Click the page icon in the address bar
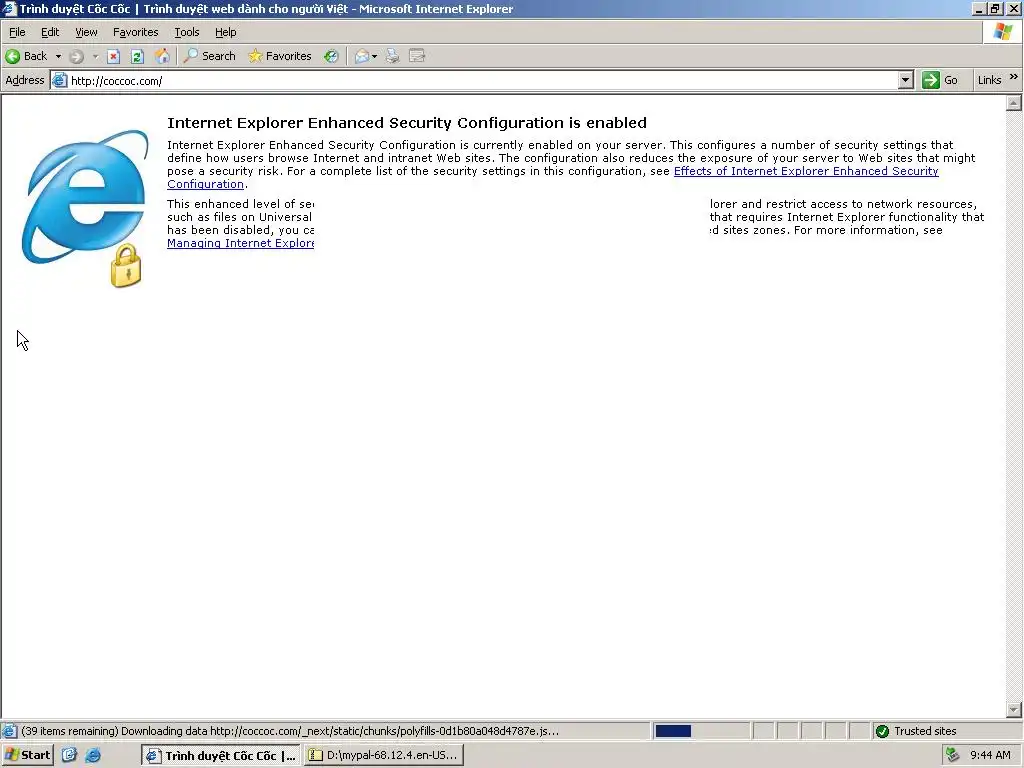The height and width of the screenshot is (768, 1024). coord(59,80)
